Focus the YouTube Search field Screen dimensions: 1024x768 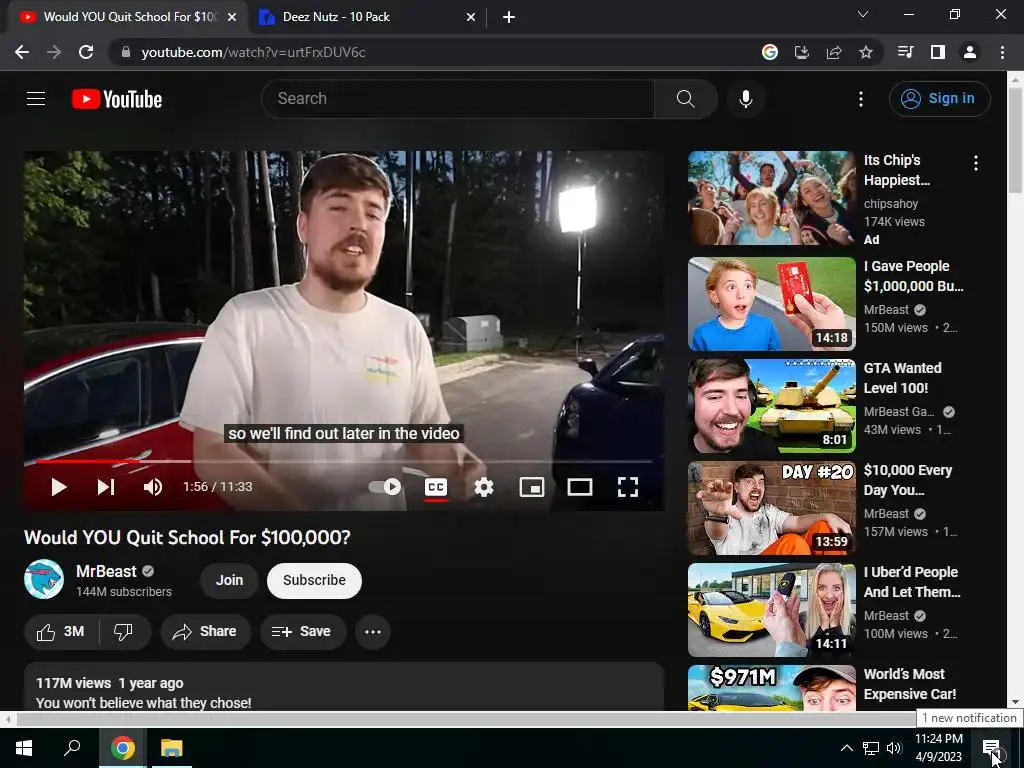457,99
